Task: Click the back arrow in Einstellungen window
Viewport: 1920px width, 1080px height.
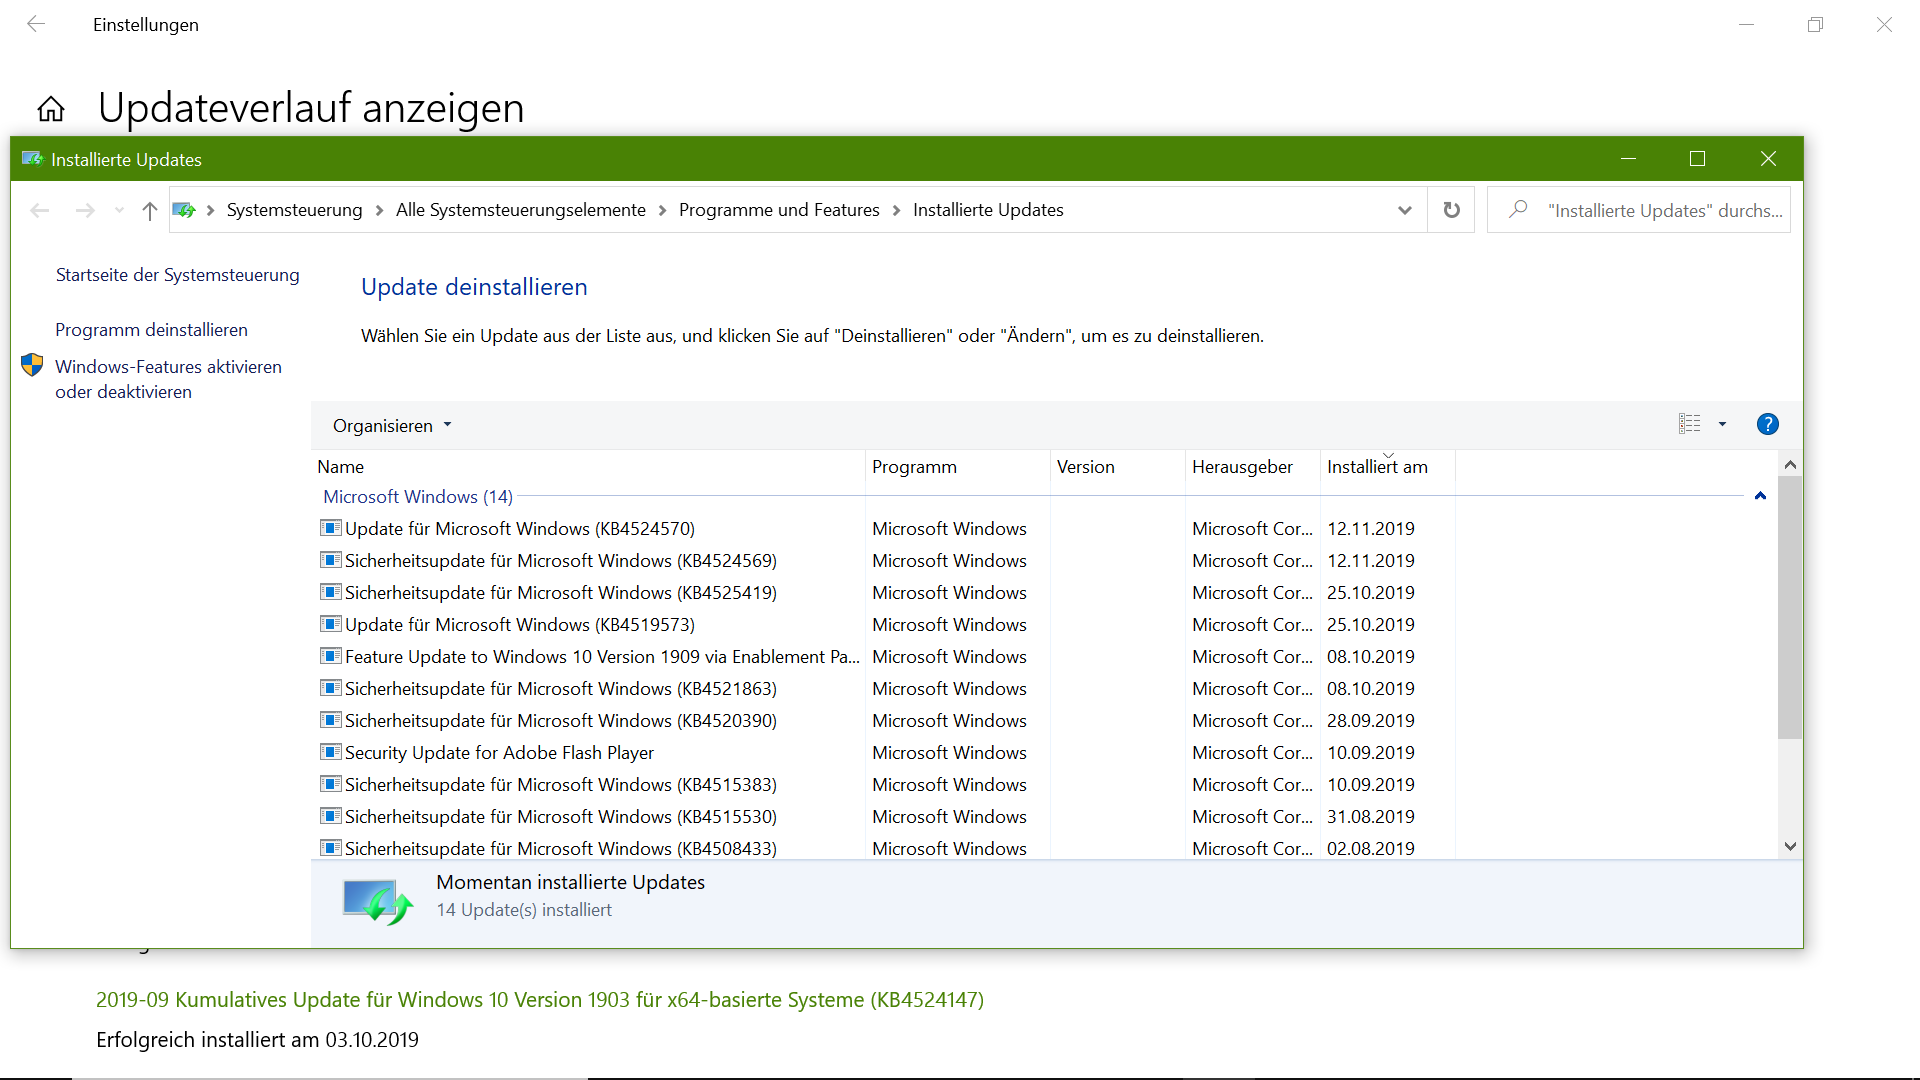Action: (36, 24)
